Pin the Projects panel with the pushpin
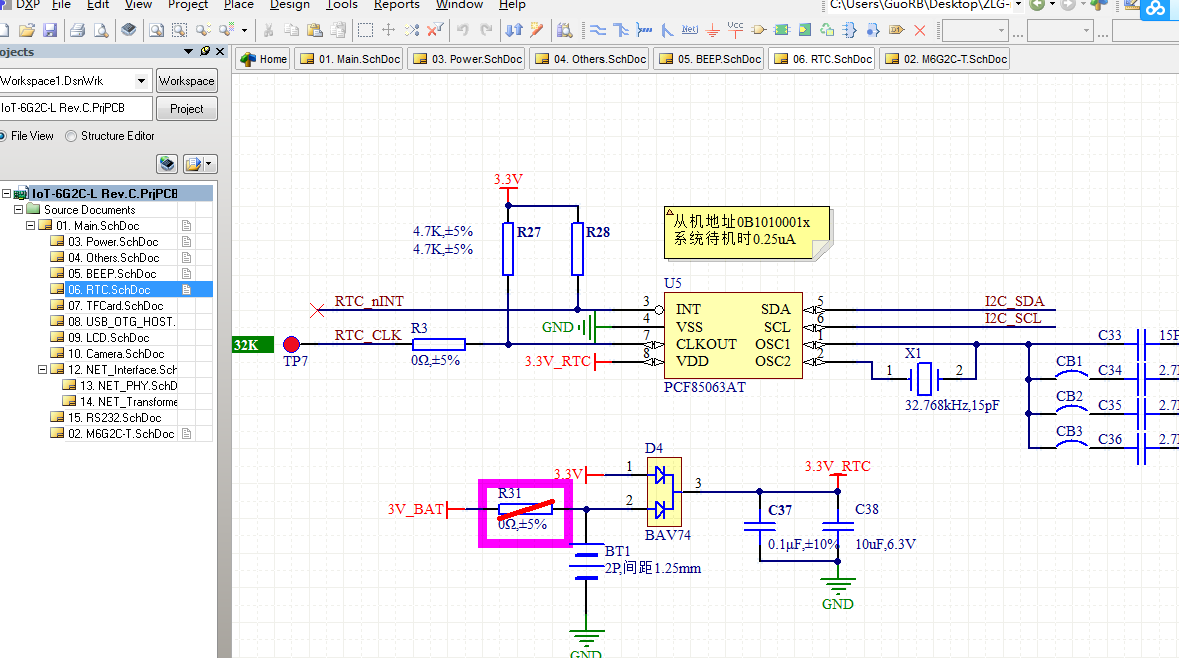Viewport: 1179px width, 658px height. [x=205, y=51]
